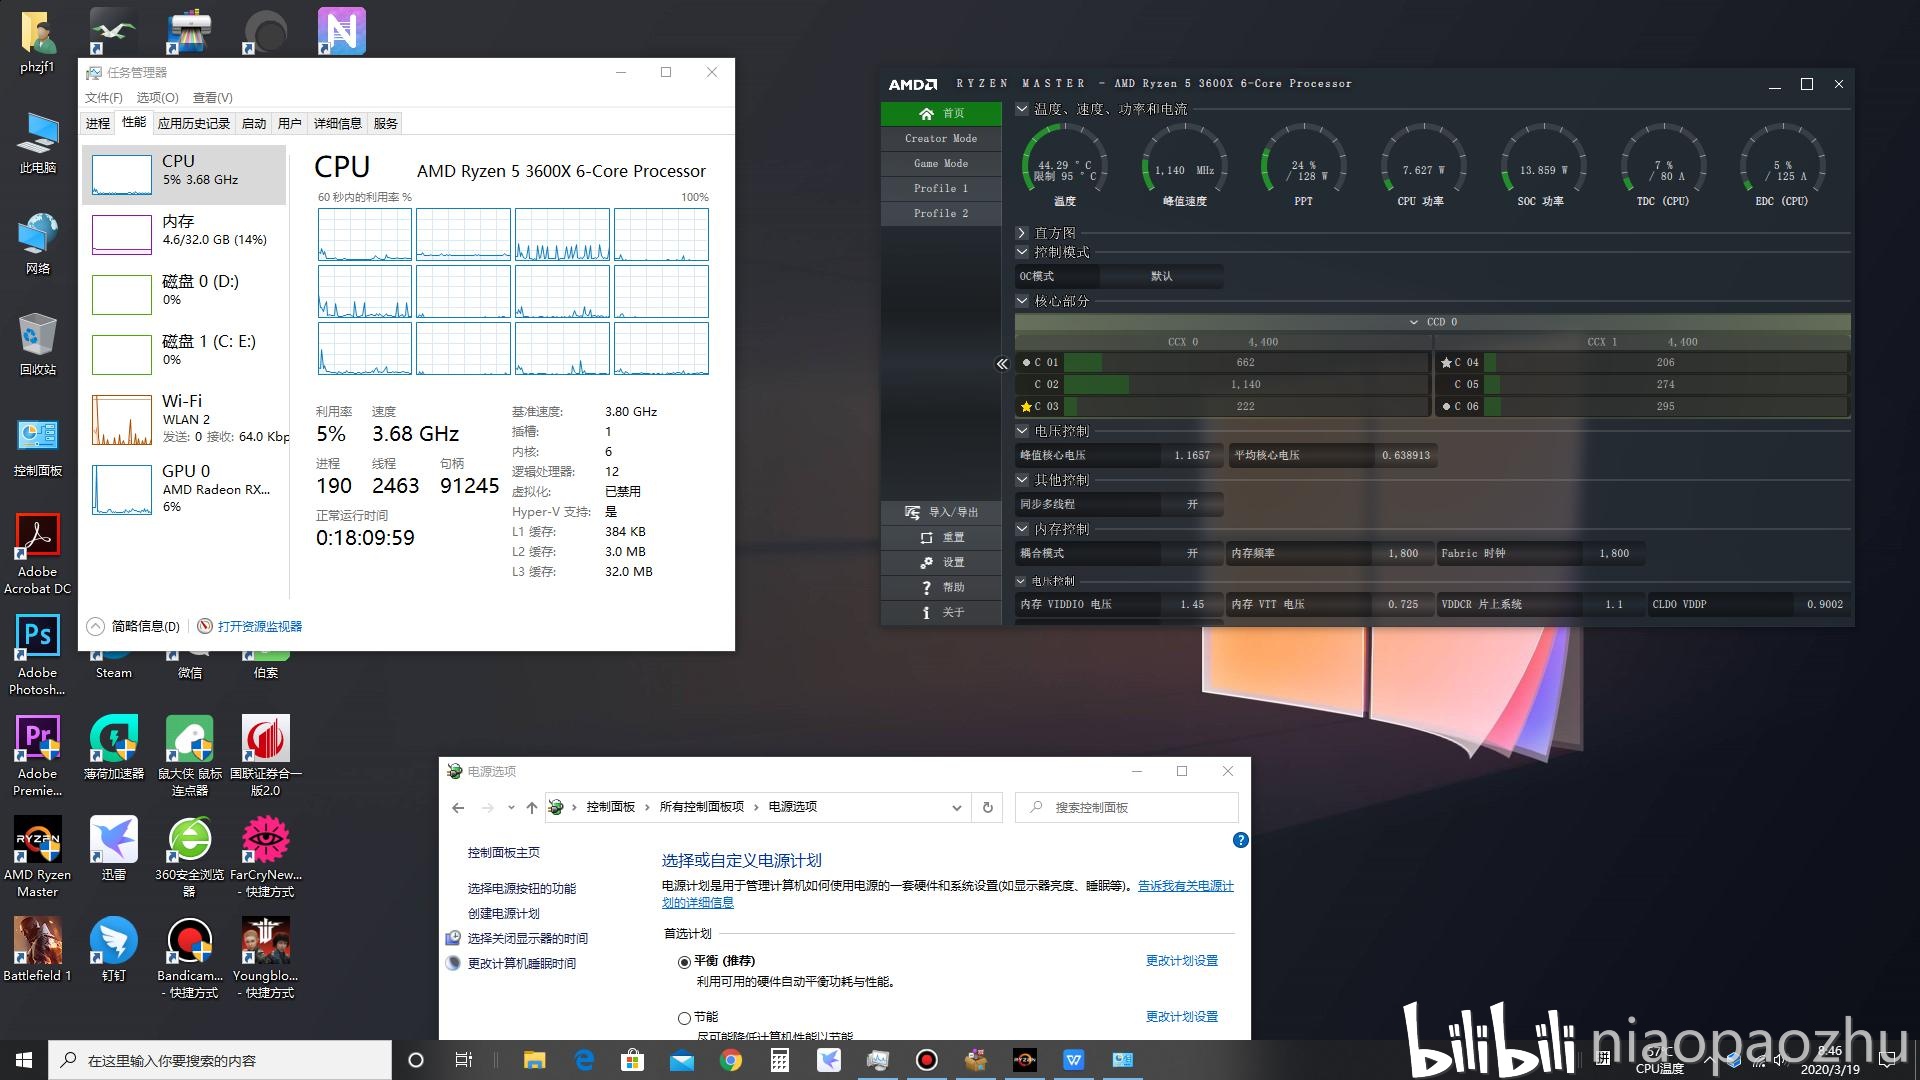Switch to Details tab in Task Manager

coord(338,123)
